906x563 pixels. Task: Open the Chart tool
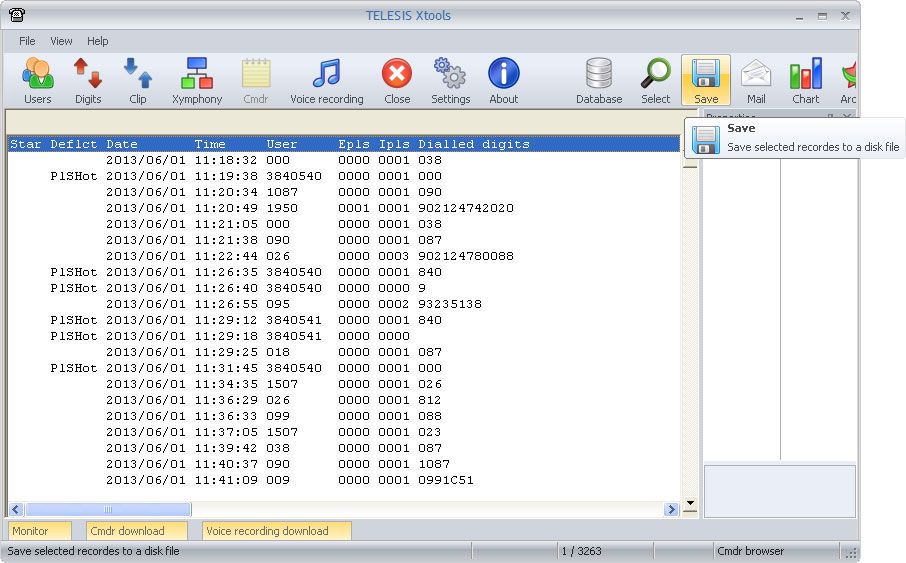805,80
